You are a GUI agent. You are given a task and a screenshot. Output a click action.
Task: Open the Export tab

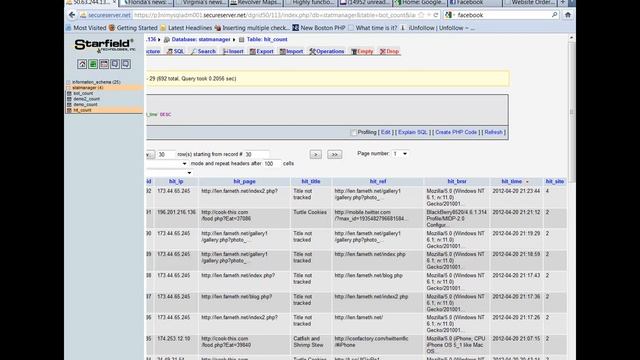click(x=262, y=51)
